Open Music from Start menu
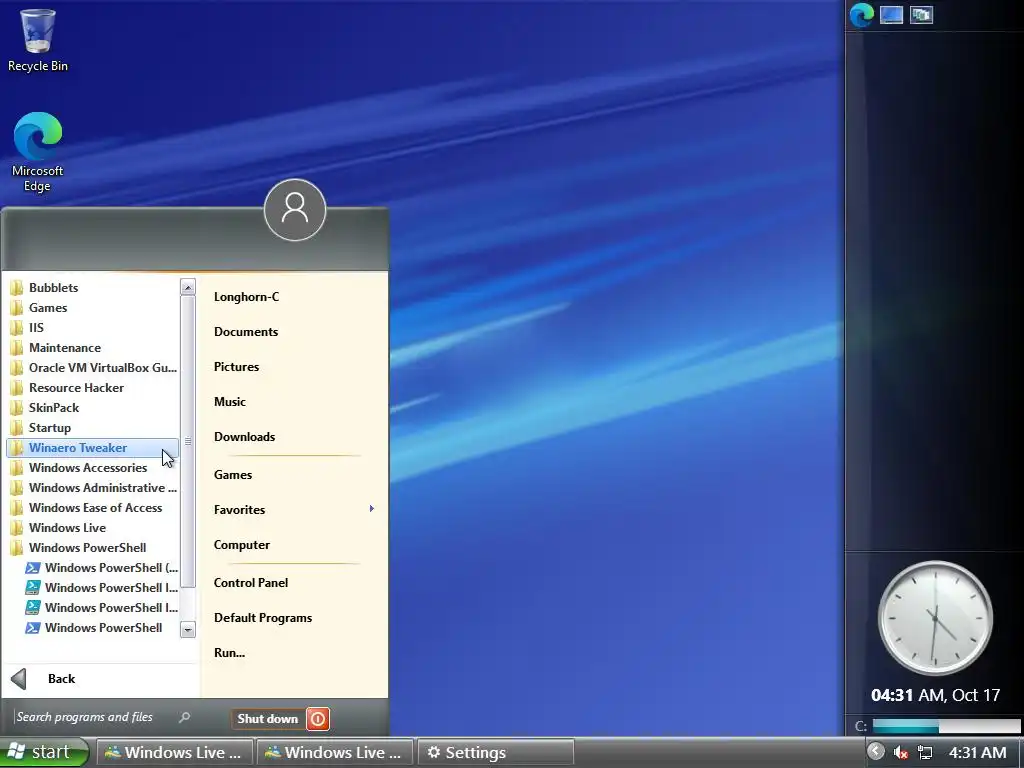The width and height of the screenshot is (1024, 768). pos(230,402)
